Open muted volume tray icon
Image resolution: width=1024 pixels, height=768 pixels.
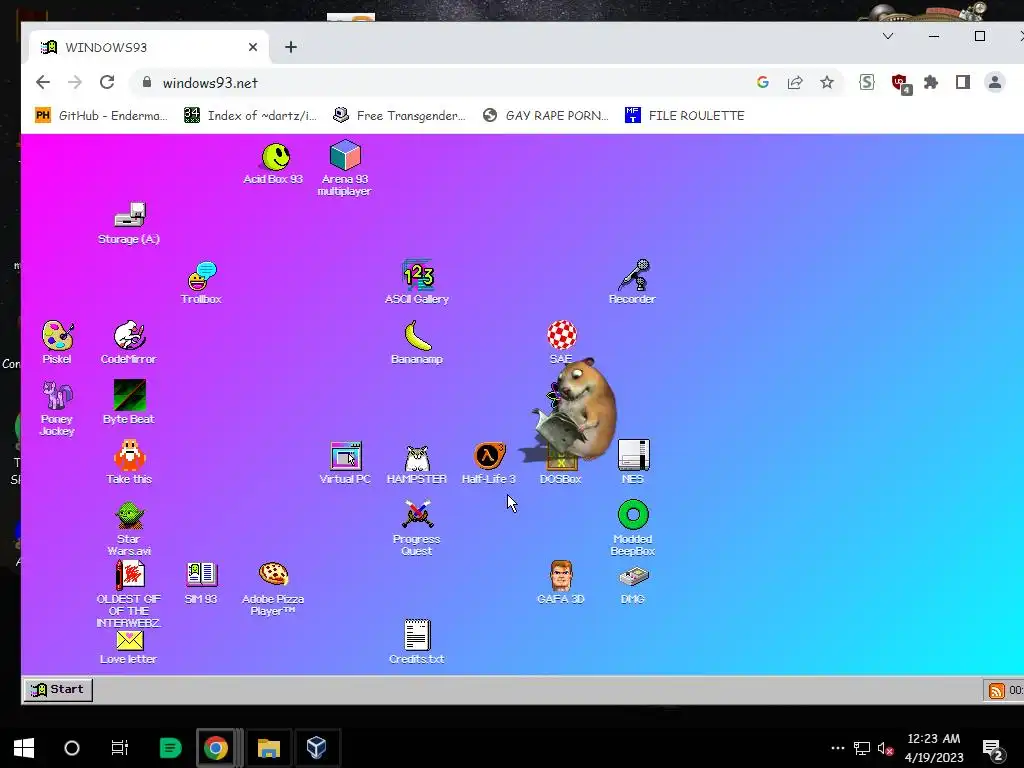[885, 748]
